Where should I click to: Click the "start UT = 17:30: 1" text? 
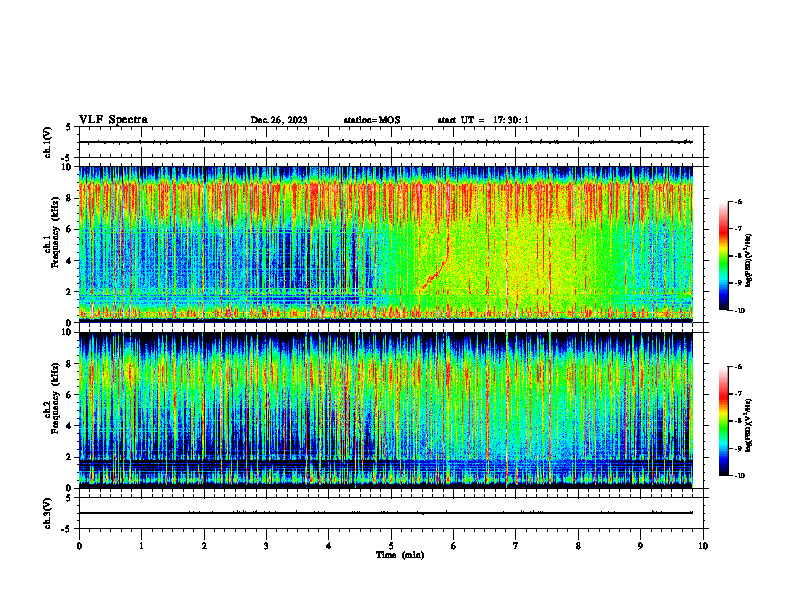tap(483, 120)
